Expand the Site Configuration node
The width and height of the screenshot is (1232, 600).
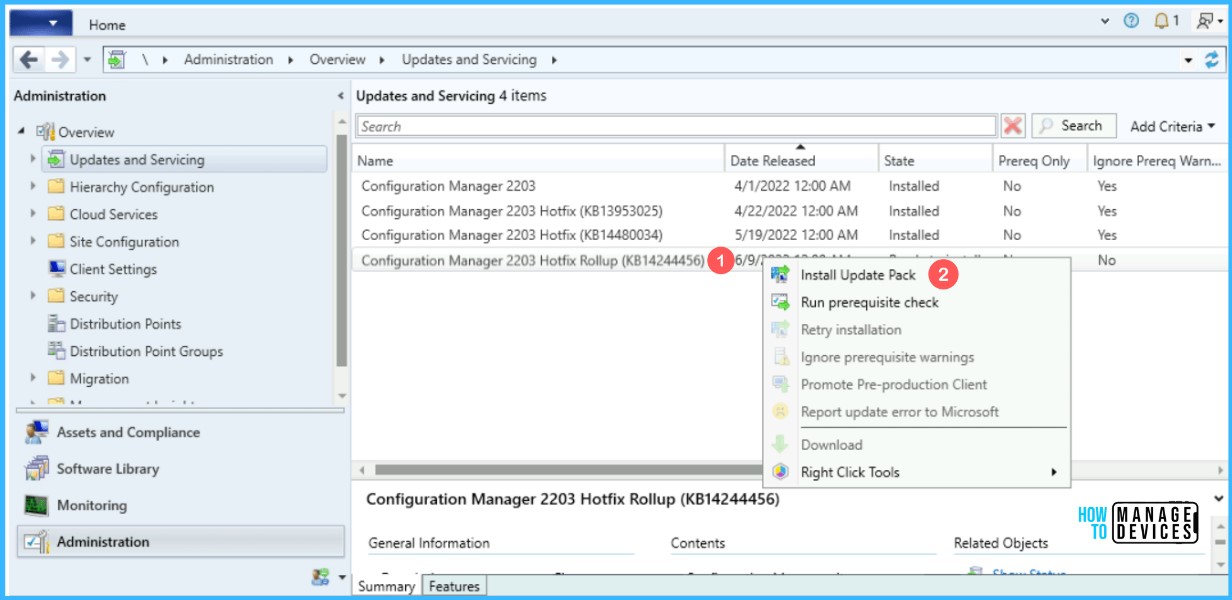34,242
